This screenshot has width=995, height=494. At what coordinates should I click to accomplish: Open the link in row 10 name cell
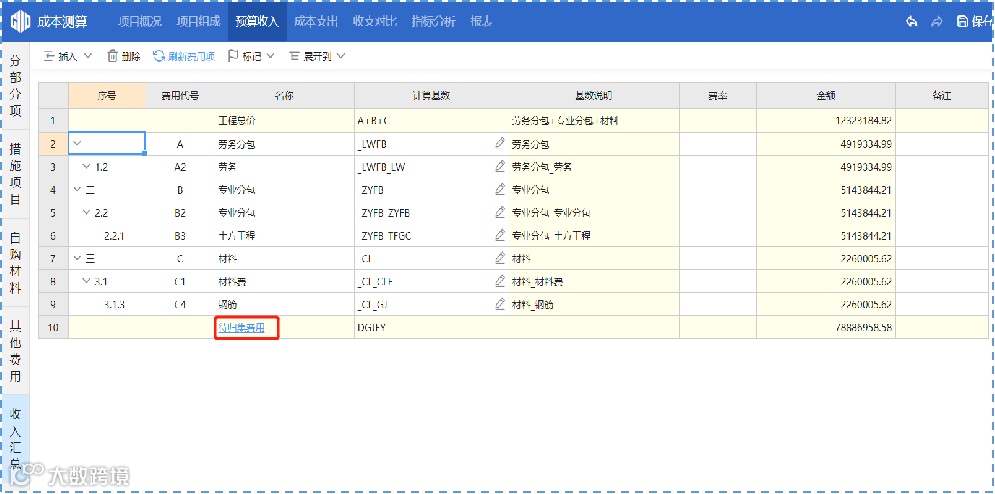(240, 328)
